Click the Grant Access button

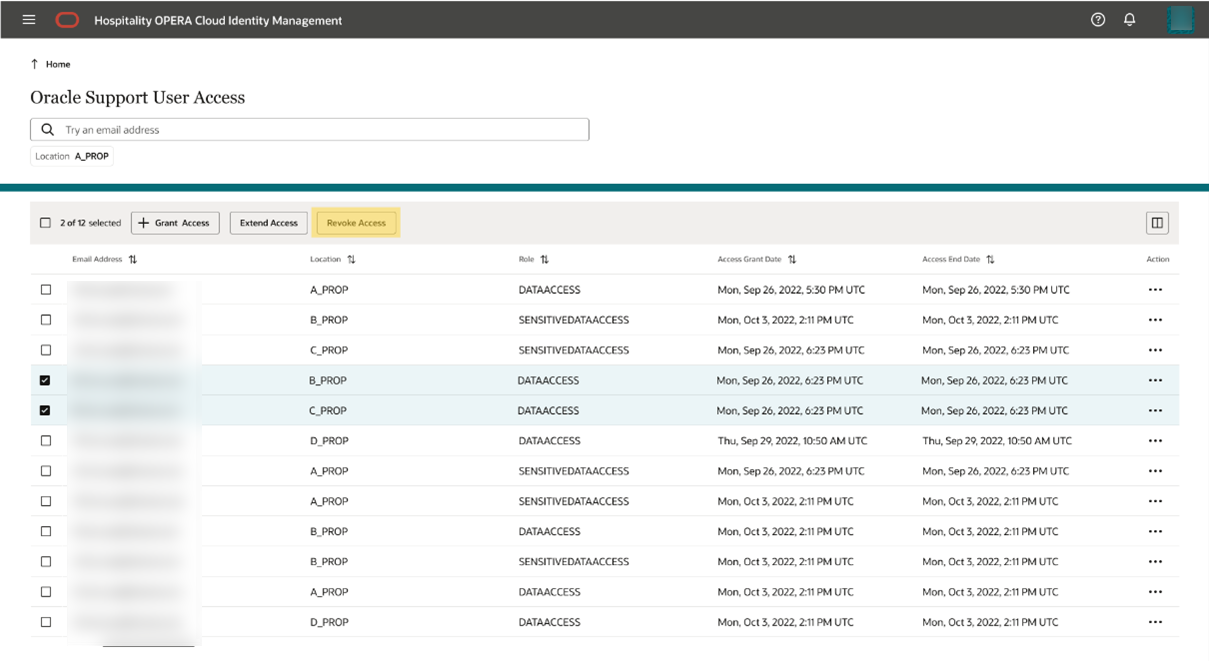tap(175, 222)
